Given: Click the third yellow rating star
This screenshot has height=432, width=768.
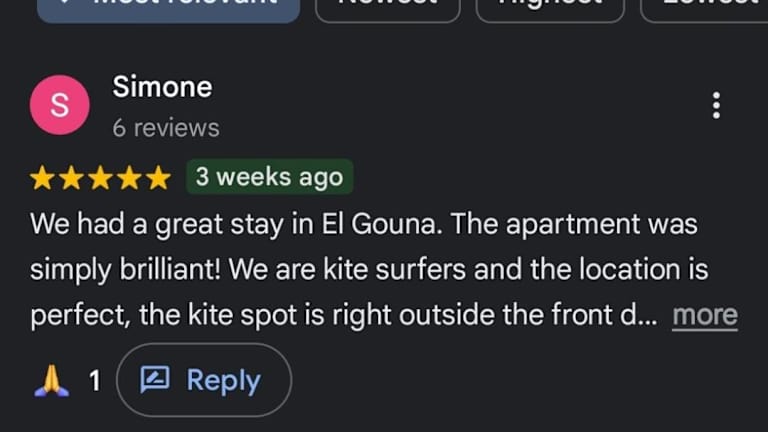Looking at the screenshot, I should coord(100,179).
